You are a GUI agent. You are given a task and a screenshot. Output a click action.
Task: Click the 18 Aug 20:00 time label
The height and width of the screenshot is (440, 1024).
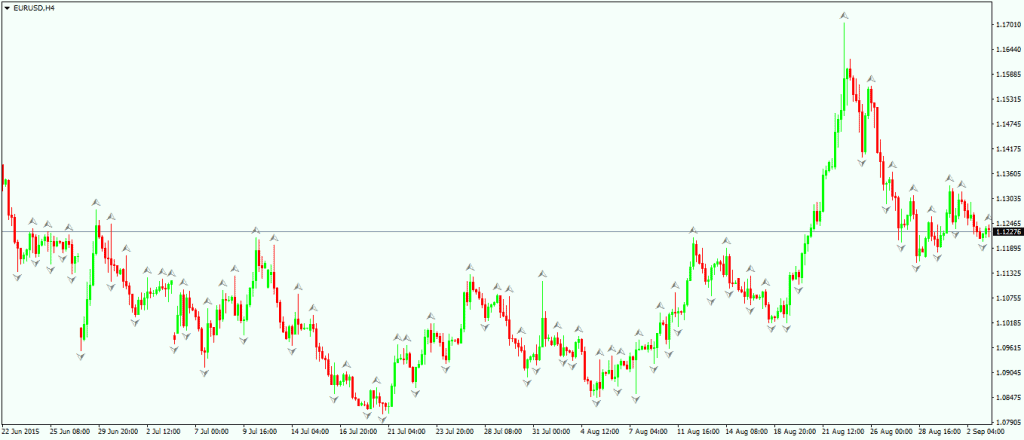point(795,432)
